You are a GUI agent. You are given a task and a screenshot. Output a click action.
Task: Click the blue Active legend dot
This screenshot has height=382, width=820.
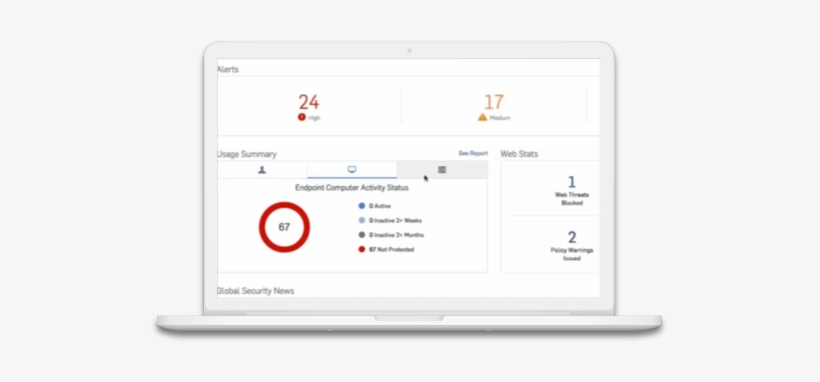[361, 206]
